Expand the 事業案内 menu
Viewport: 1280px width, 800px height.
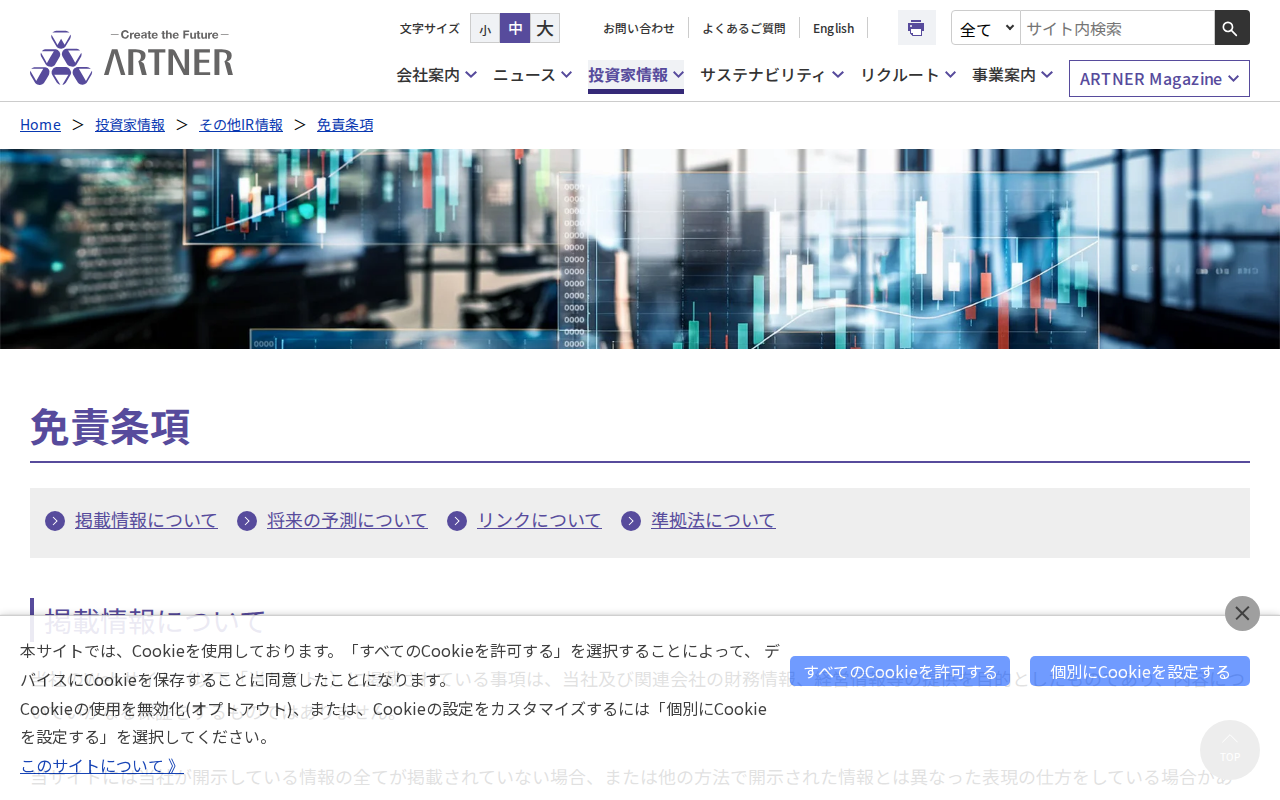[x=1012, y=75]
